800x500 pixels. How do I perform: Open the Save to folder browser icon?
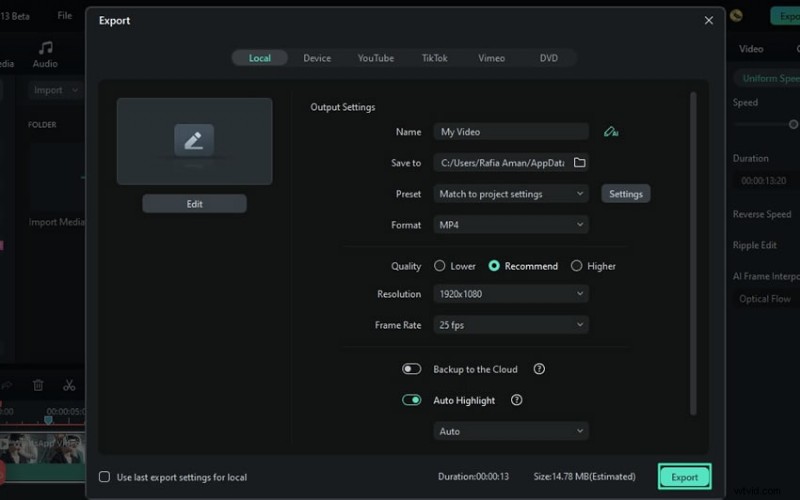click(x=579, y=163)
